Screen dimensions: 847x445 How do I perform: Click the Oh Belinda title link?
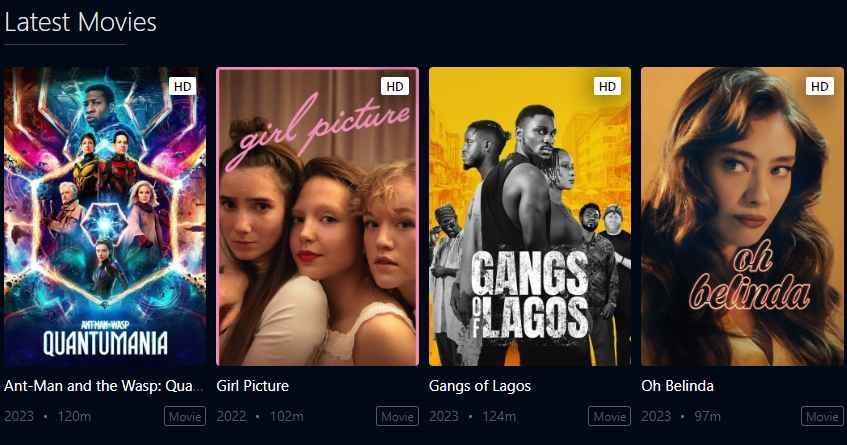pyautogui.click(x=677, y=386)
